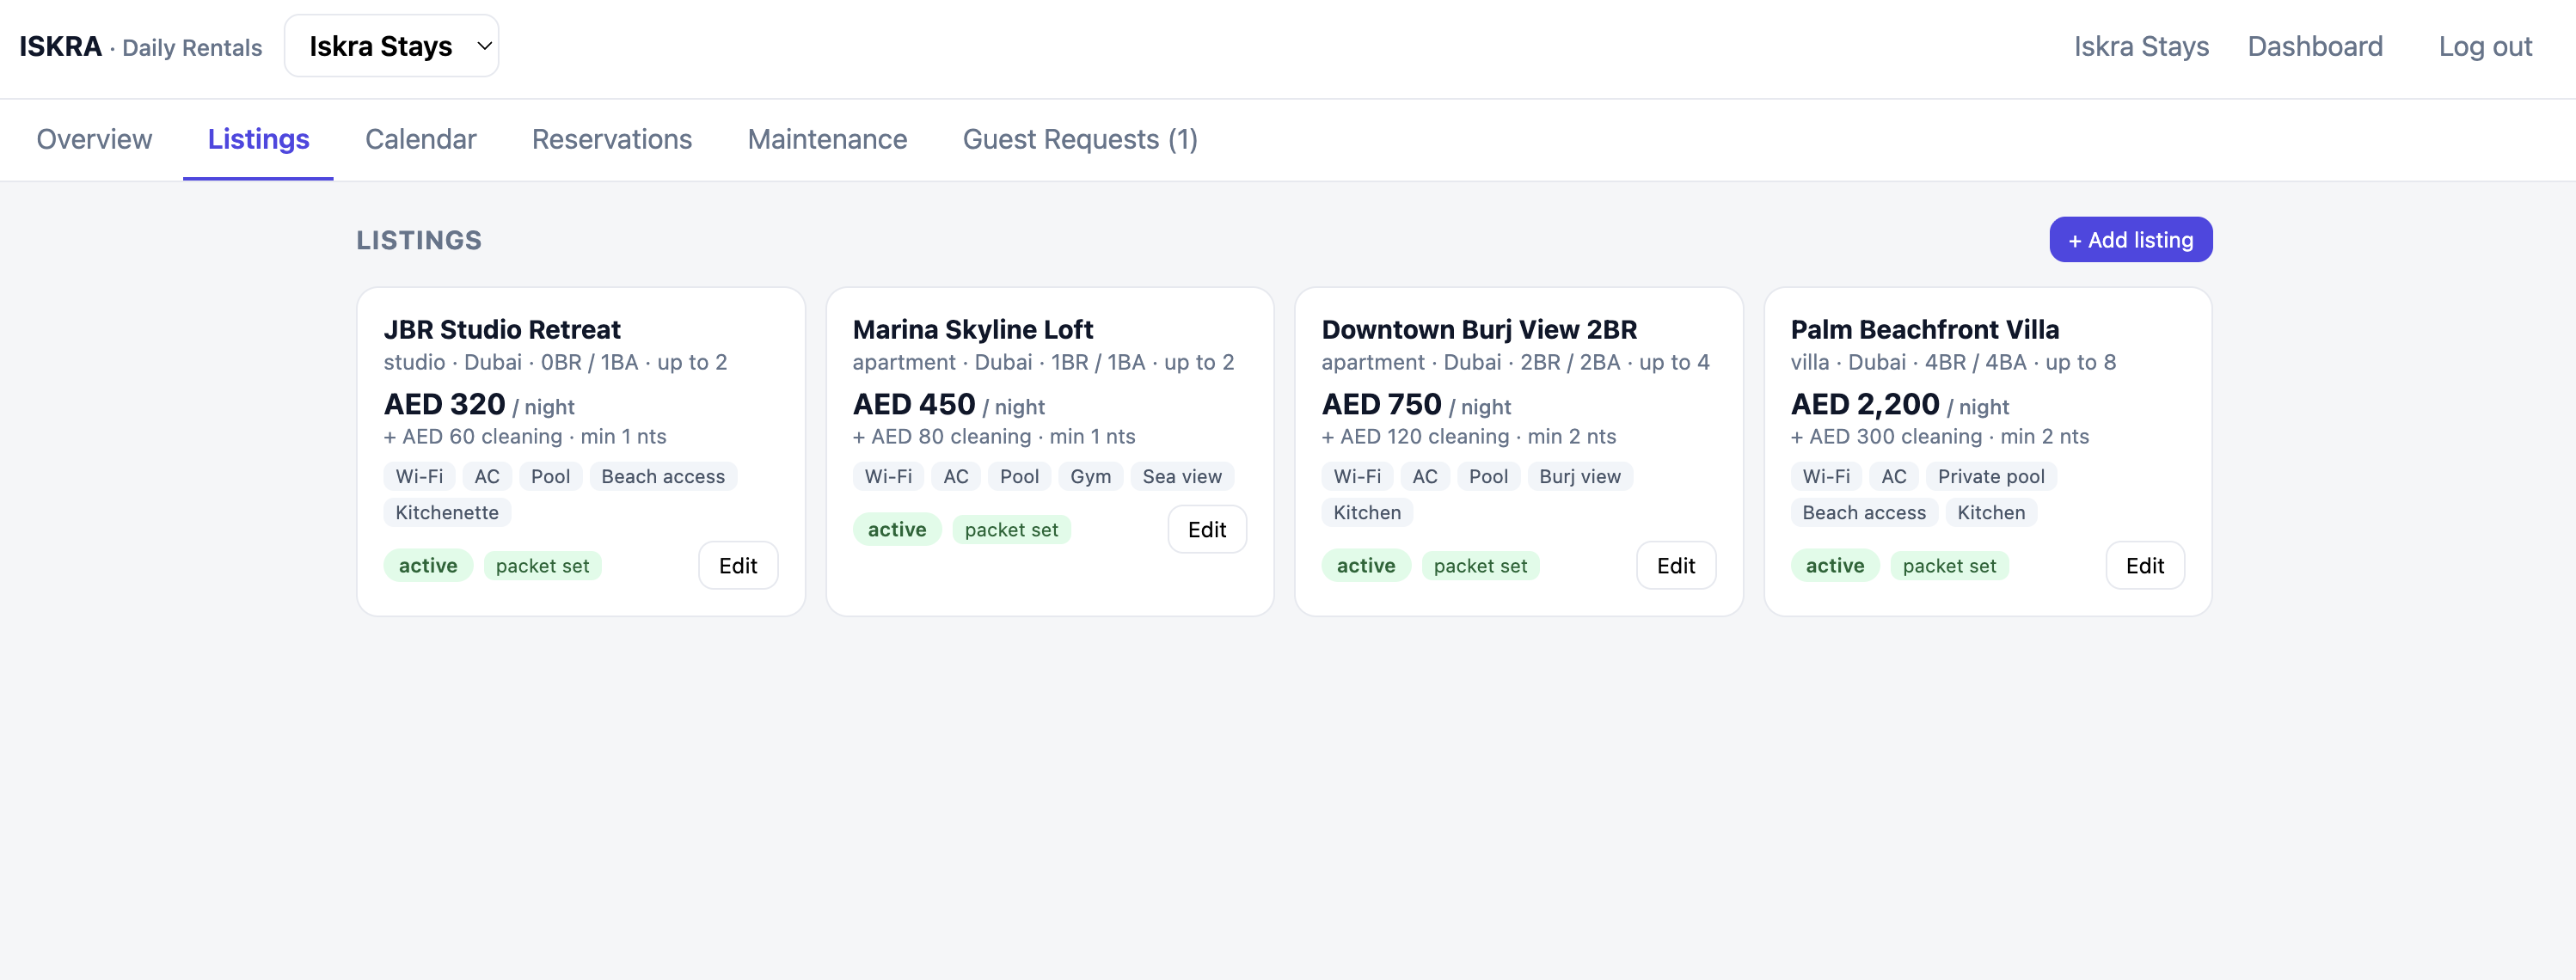2576x980 pixels.
Task: Open the Iskra Stays header link
Action: click(2141, 46)
